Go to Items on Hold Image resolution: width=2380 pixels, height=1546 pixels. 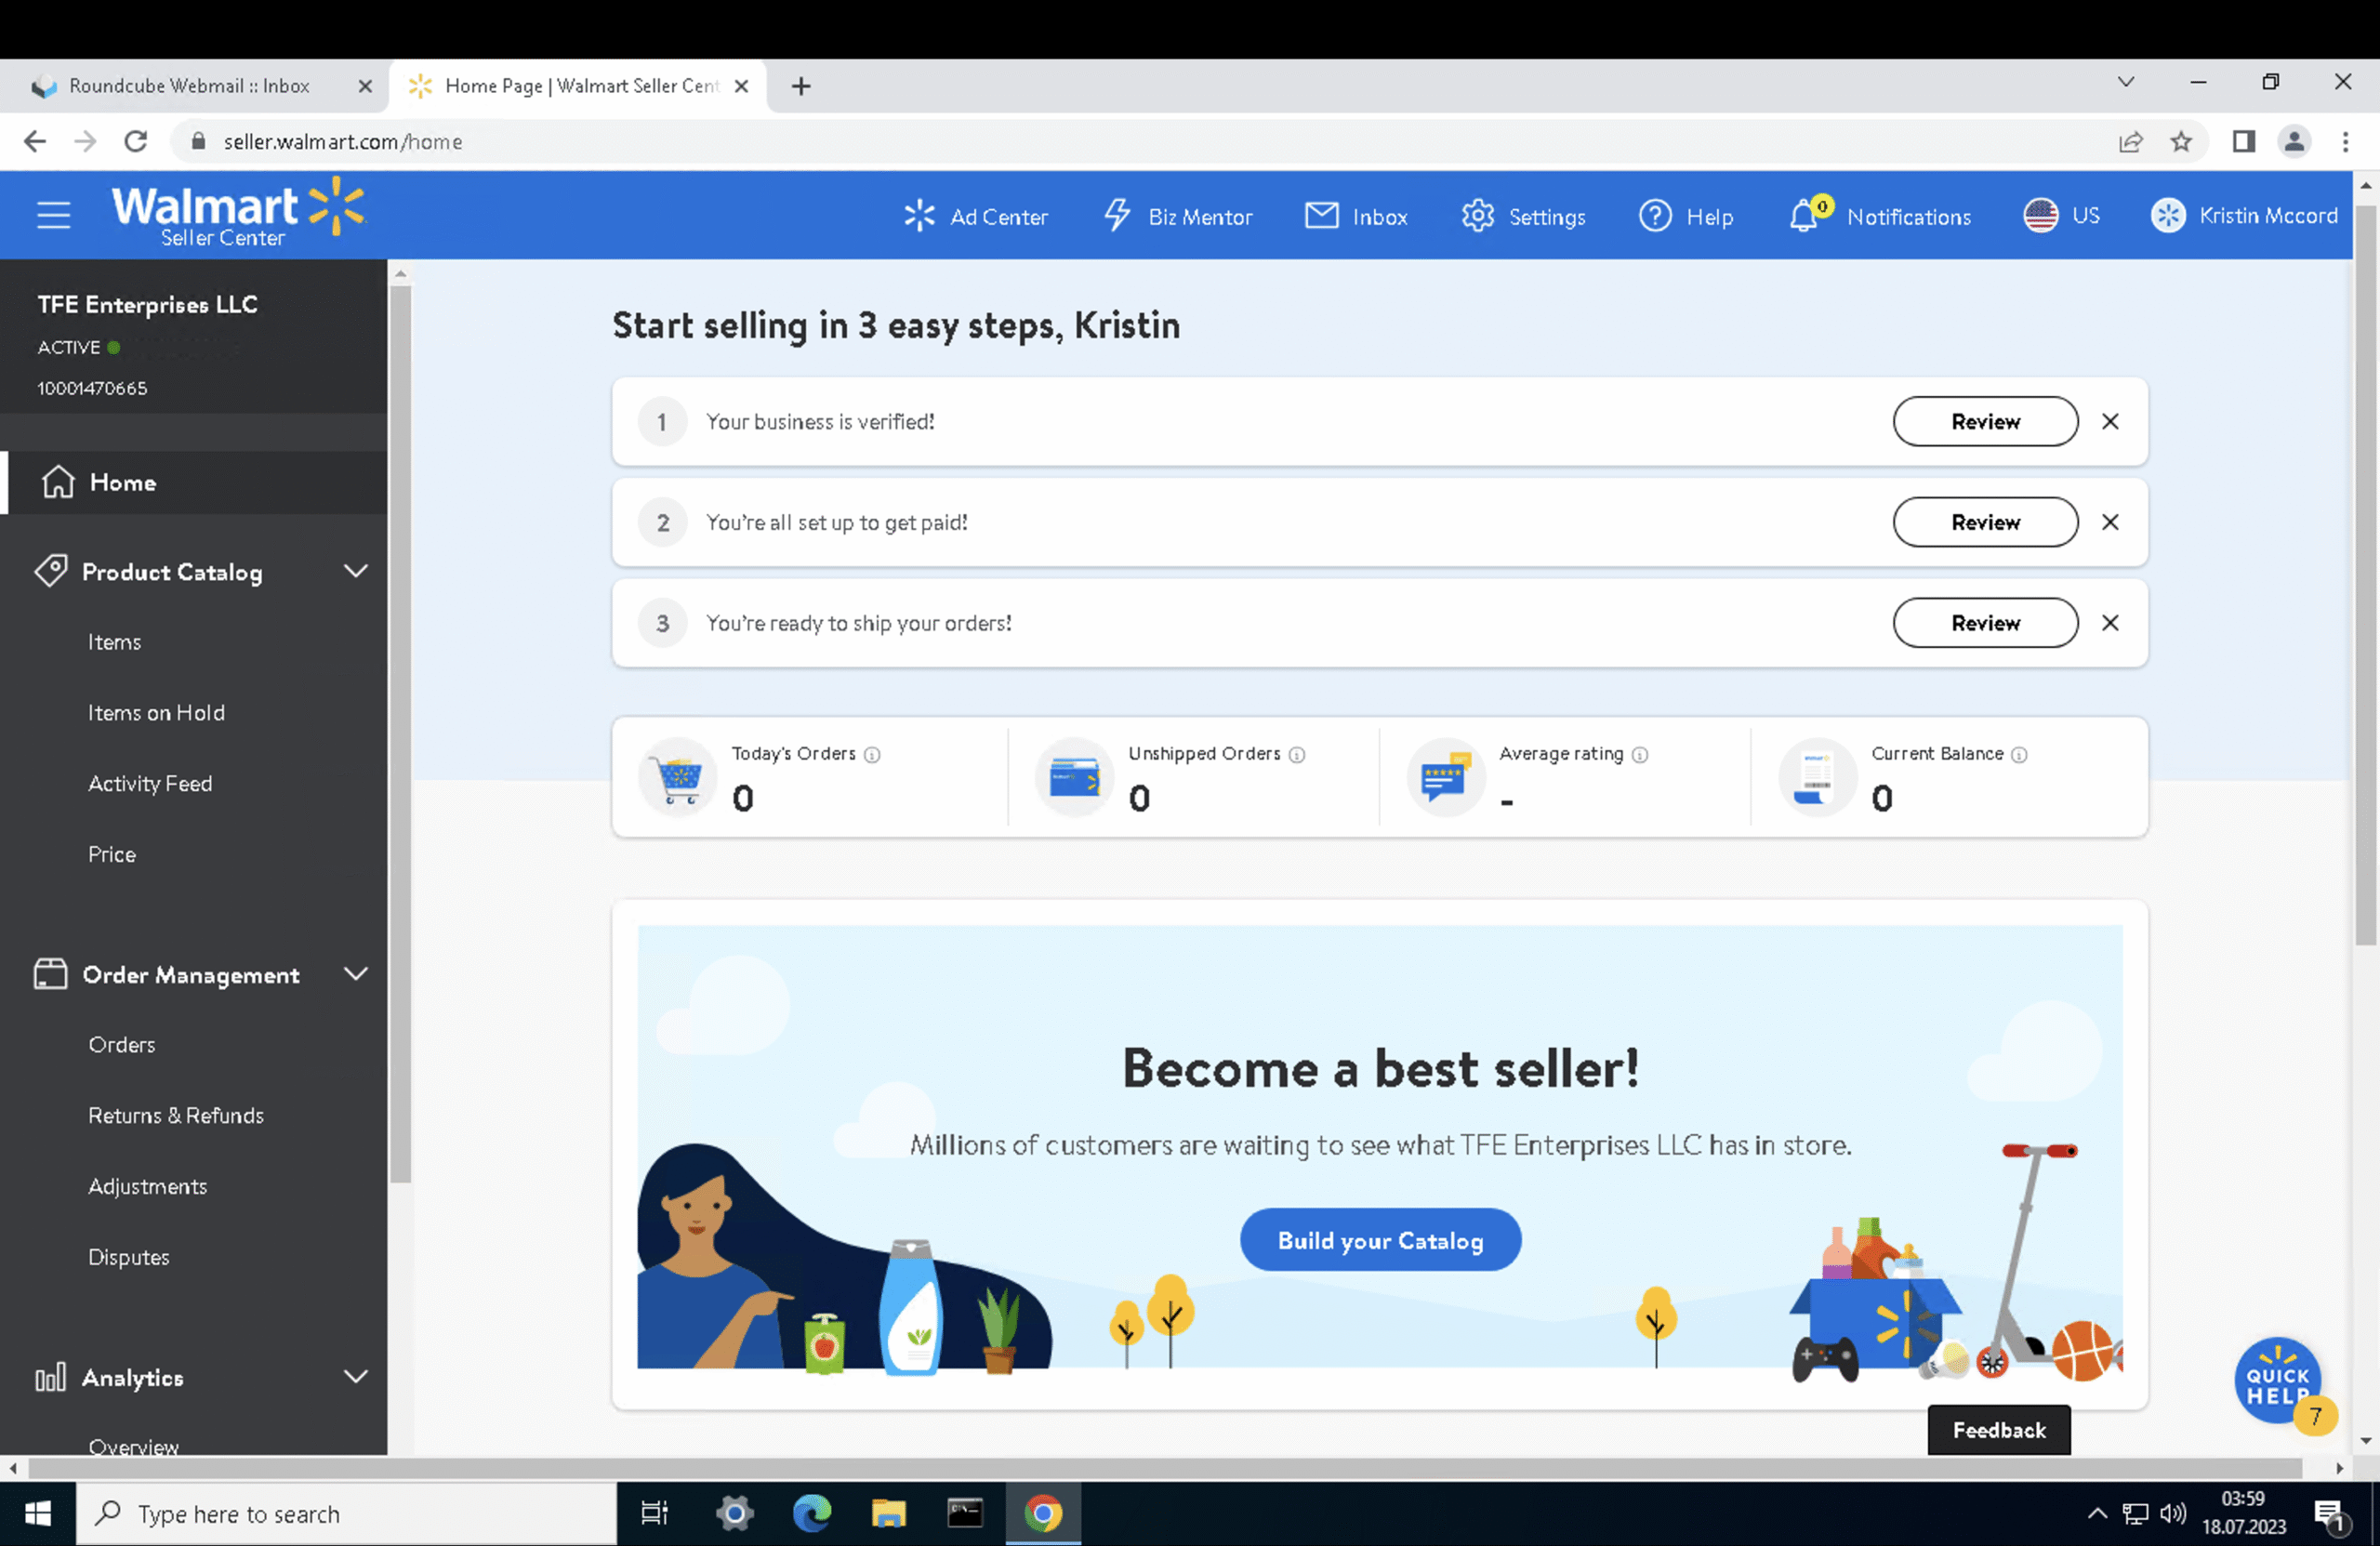click(x=156, y=713)
